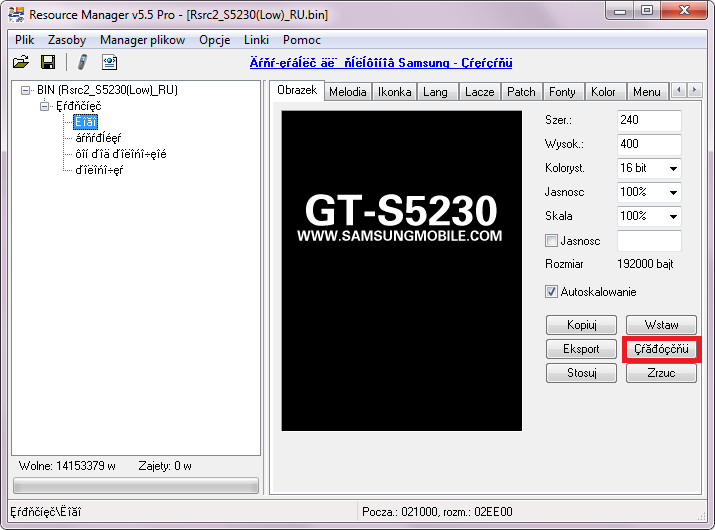
Task: Open the Linki menu
Action: pyautogui.click(x=256, y=40)
